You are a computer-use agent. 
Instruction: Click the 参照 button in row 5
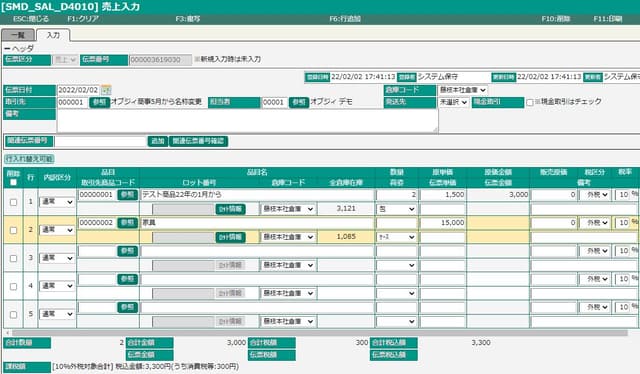click(x=127, y=307)
